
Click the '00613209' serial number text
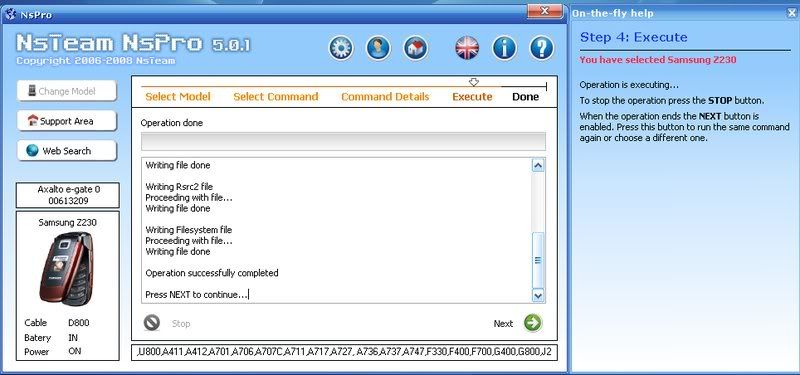pos(68,201)
